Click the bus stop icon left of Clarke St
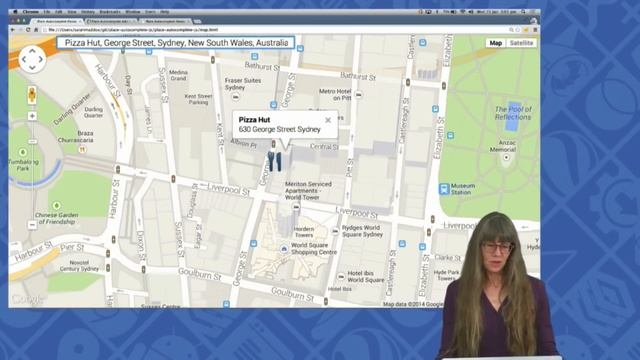This screenshot has height=360, width=640. pyautogui.click(x=422, y=247)
